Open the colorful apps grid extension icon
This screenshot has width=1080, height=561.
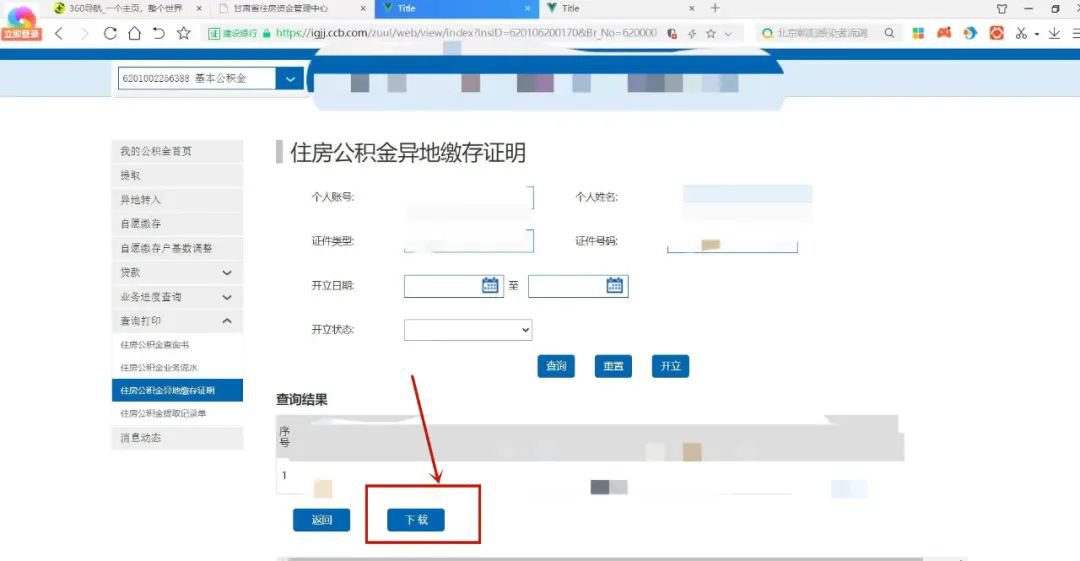pos(917,32)
